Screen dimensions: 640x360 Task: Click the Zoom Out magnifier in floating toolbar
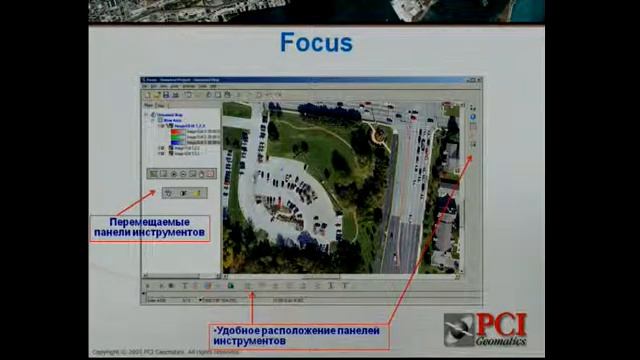point(183,174)
